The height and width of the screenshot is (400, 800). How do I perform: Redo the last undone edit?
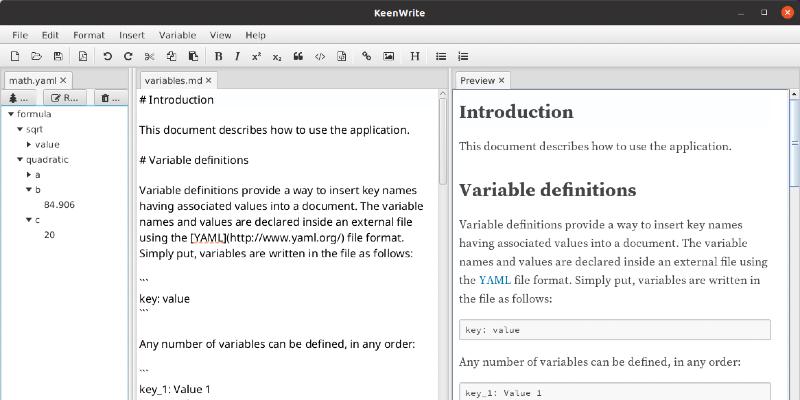[x=128, y=56]
